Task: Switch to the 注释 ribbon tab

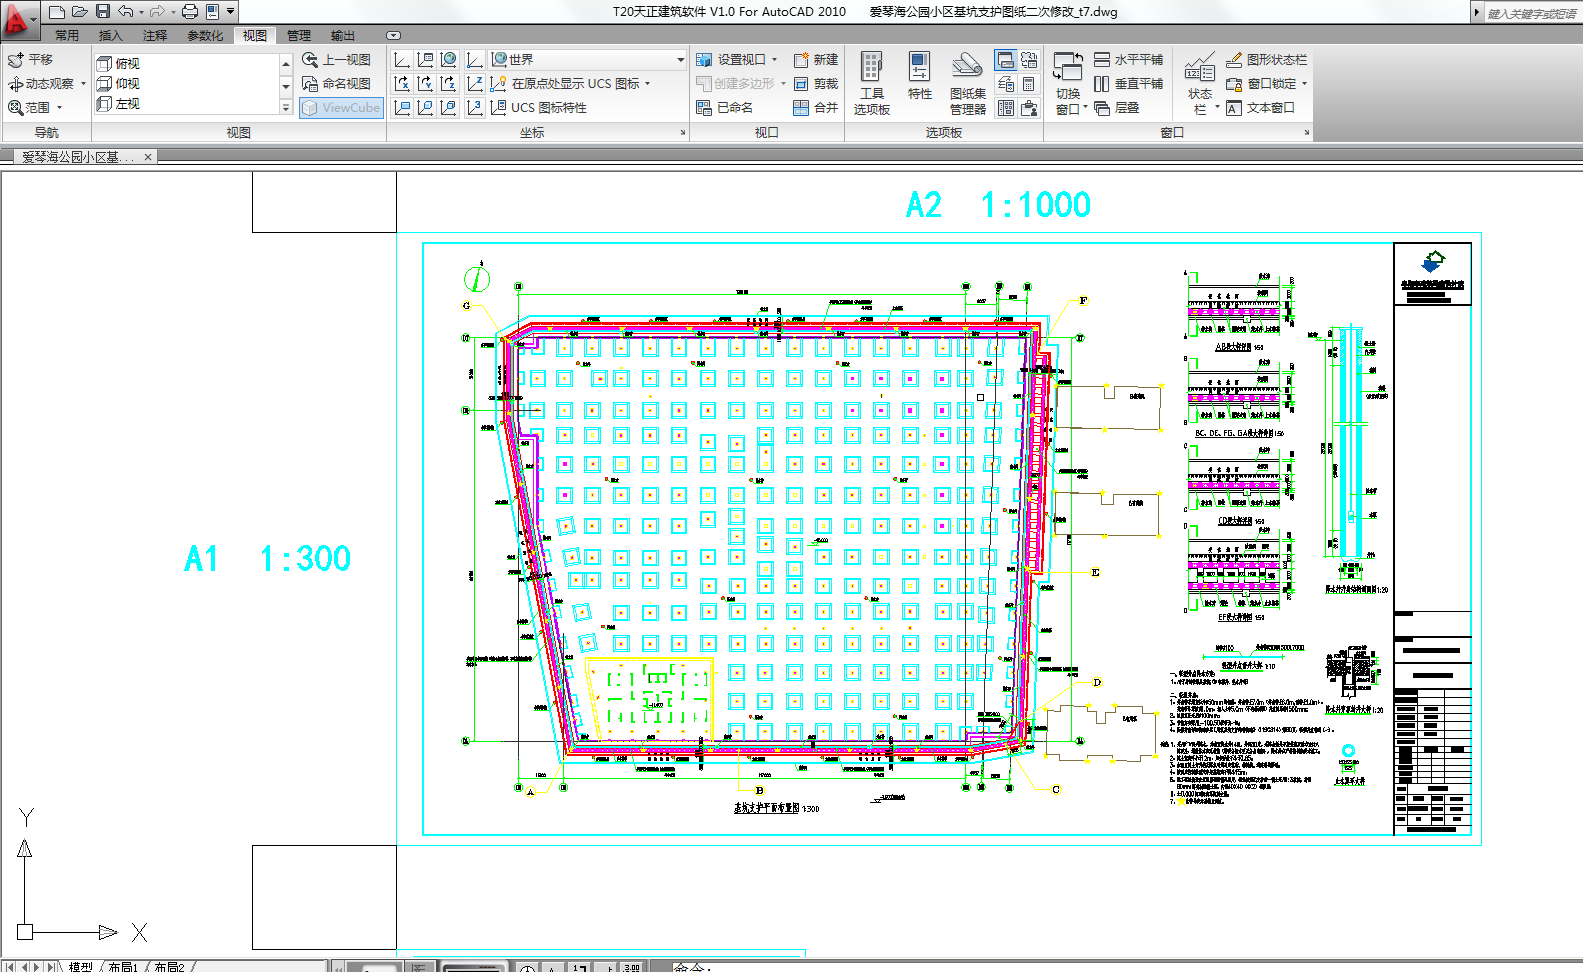Action: click(x=155, y=36)
